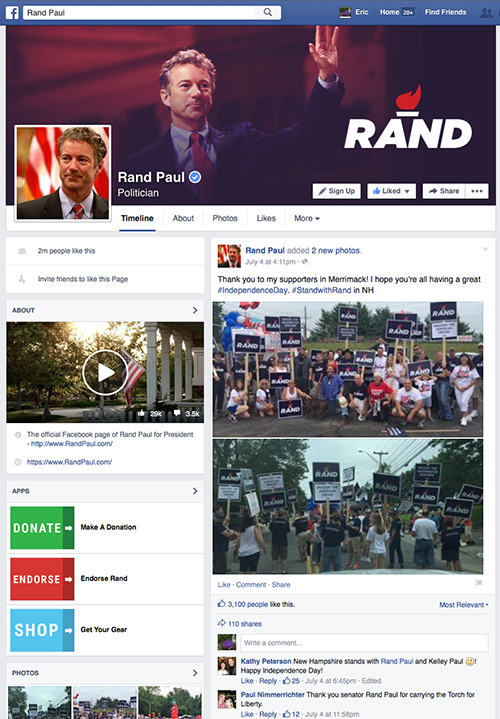Play the About section video
This screenshot has width=500, height=719.
105,372
